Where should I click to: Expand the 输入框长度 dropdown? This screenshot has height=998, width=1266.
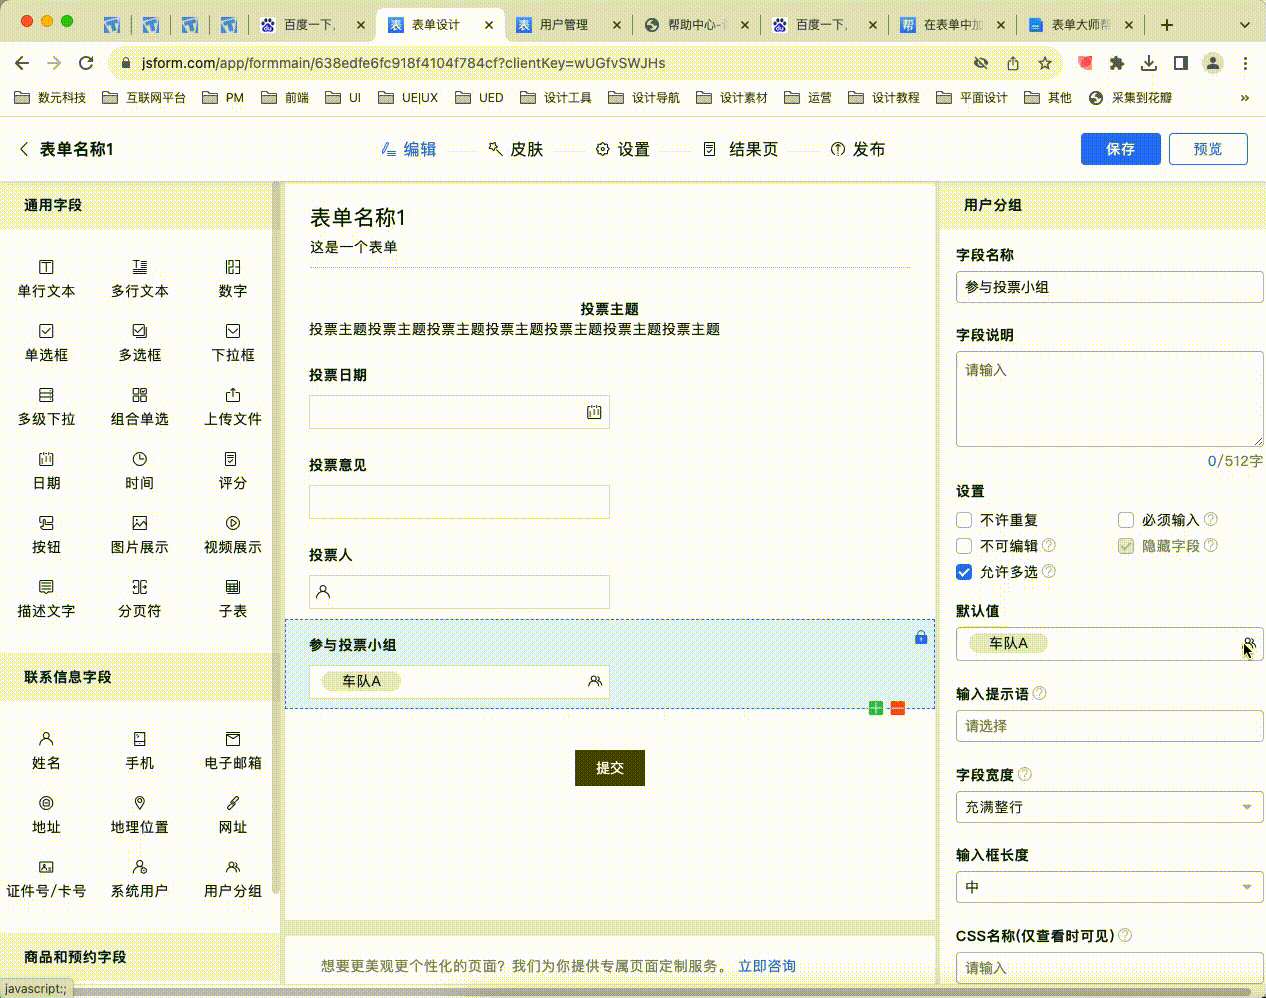(1109, 887)
